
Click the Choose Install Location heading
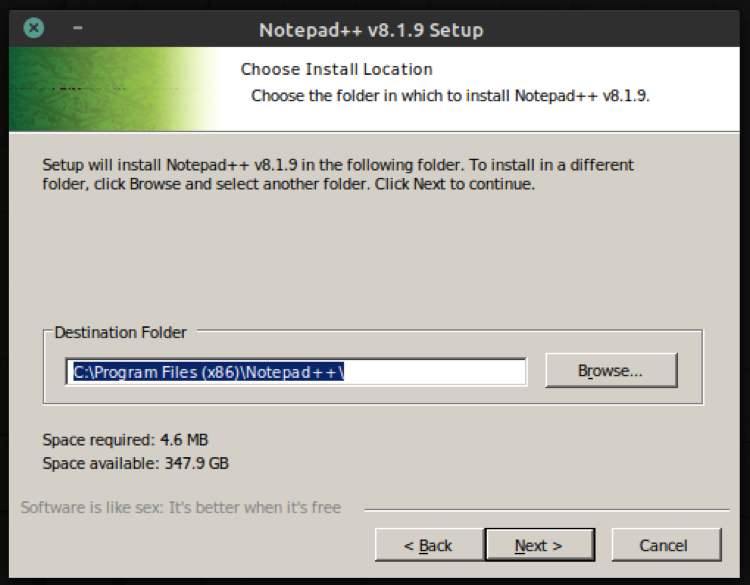point(337,70)
